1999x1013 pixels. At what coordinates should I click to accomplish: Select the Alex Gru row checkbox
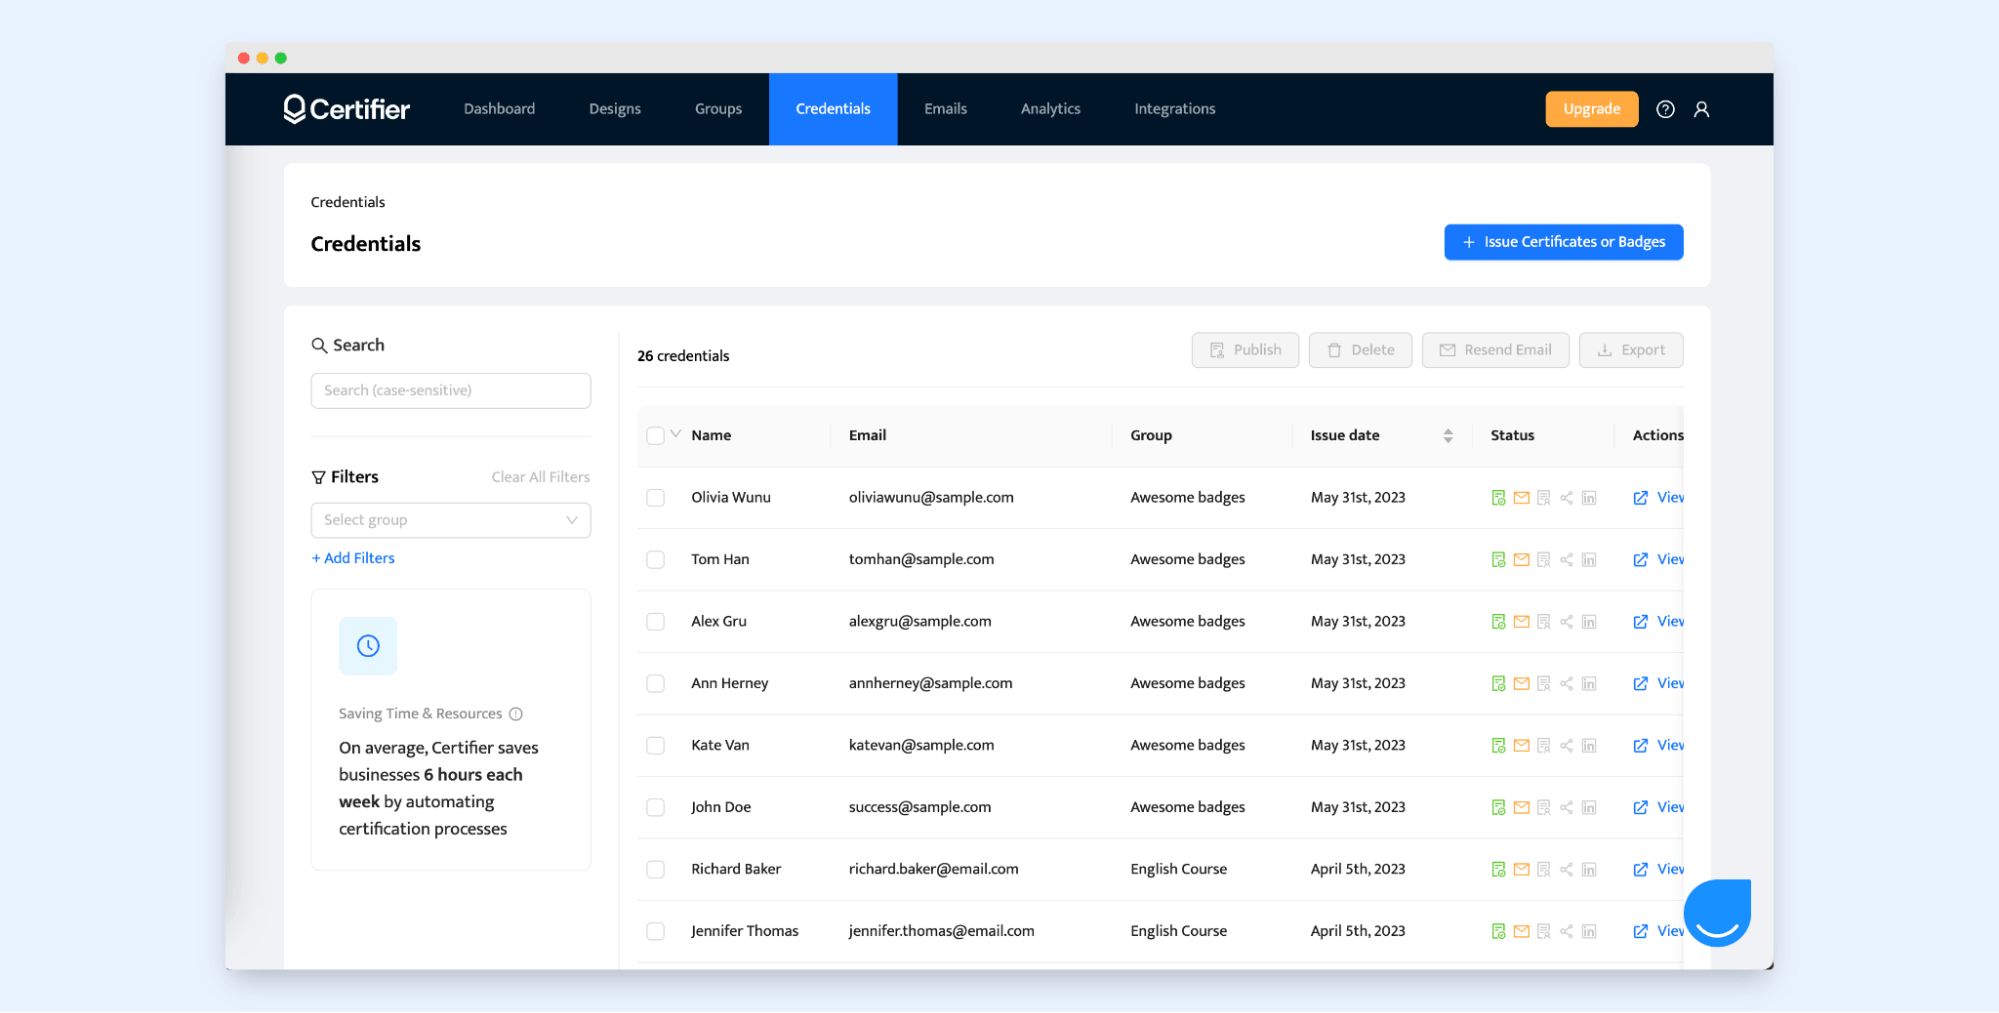(x=655, y=622)
